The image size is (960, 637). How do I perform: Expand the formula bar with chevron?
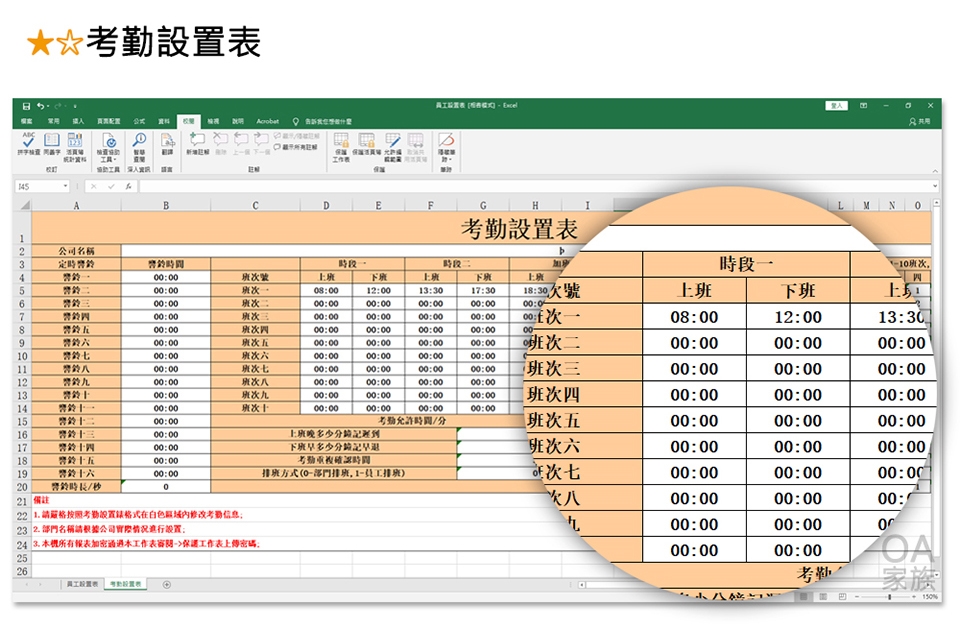click(x=935, y=186)
